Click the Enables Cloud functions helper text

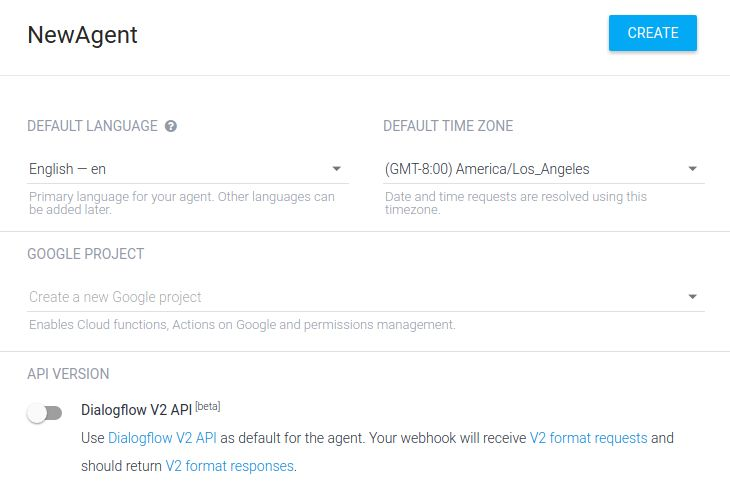pyautogui.click(x=242, y=325)
